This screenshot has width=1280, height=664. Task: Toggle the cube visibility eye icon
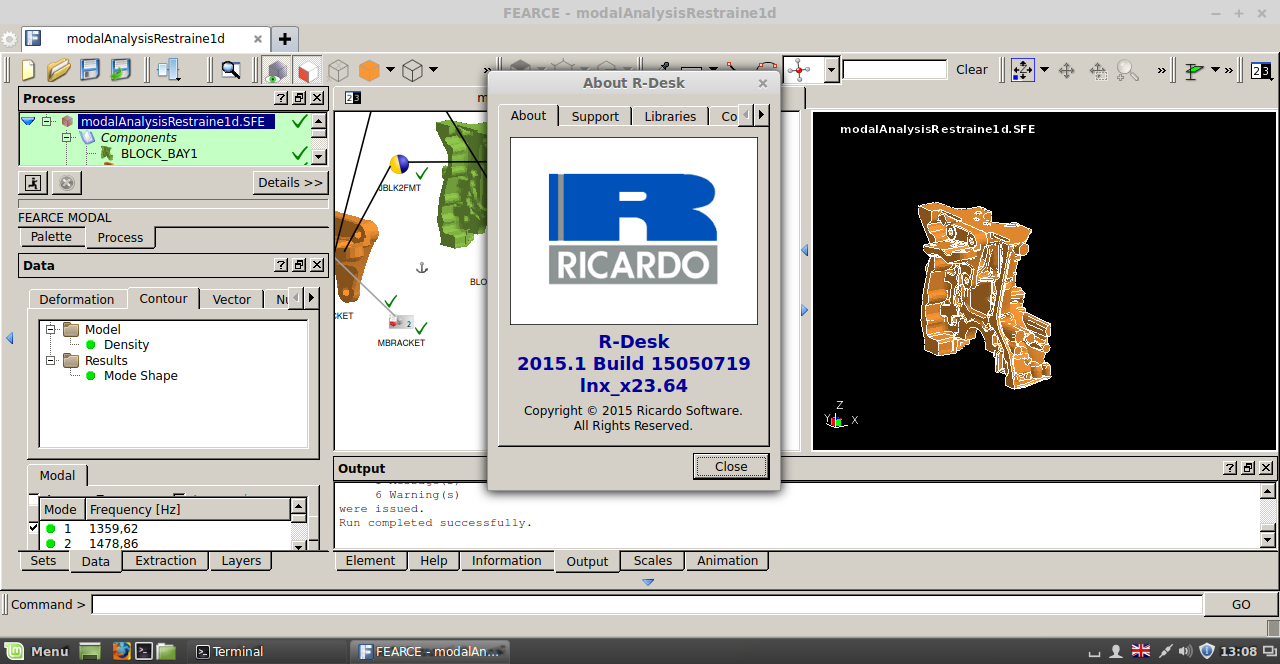(277, 71)
